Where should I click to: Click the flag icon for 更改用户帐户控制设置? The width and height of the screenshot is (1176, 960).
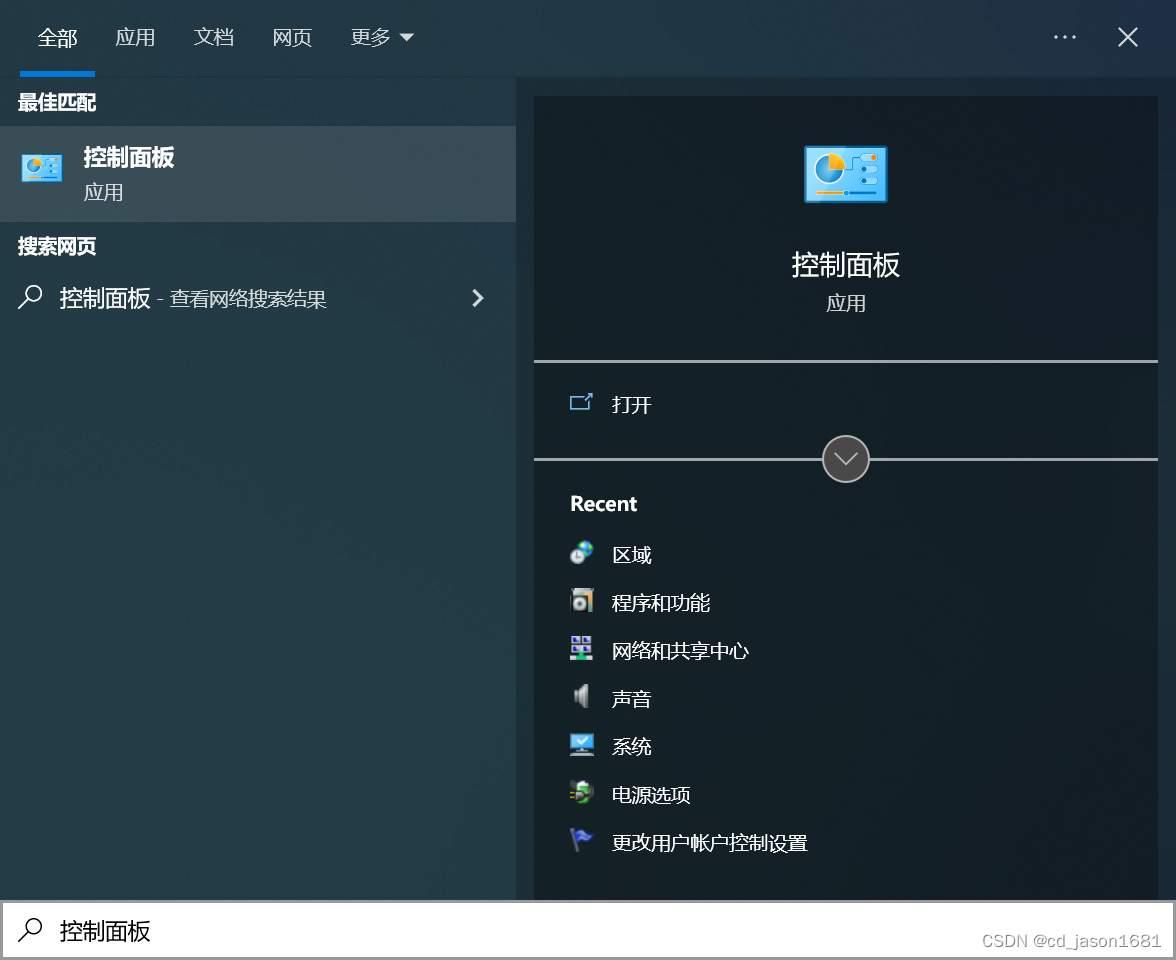[x=581, y=840]
